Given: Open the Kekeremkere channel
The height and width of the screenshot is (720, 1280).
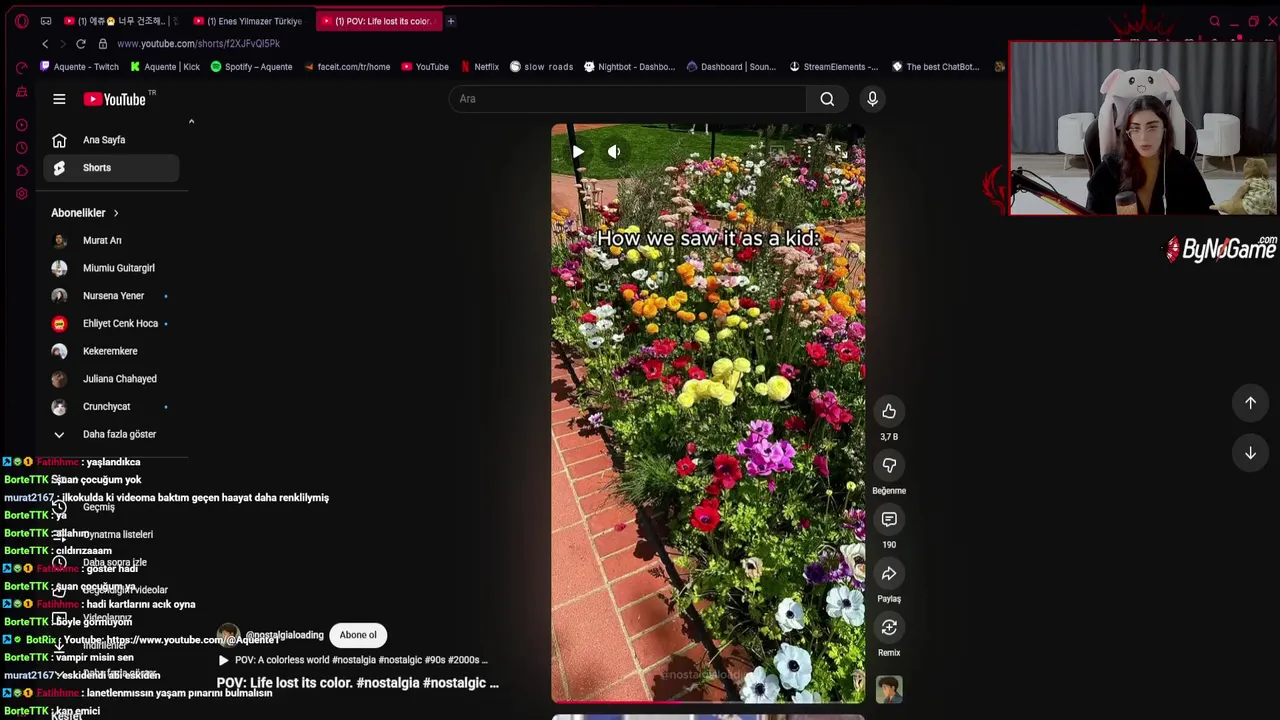Looking at the screenshot, I should coord(111,351).
